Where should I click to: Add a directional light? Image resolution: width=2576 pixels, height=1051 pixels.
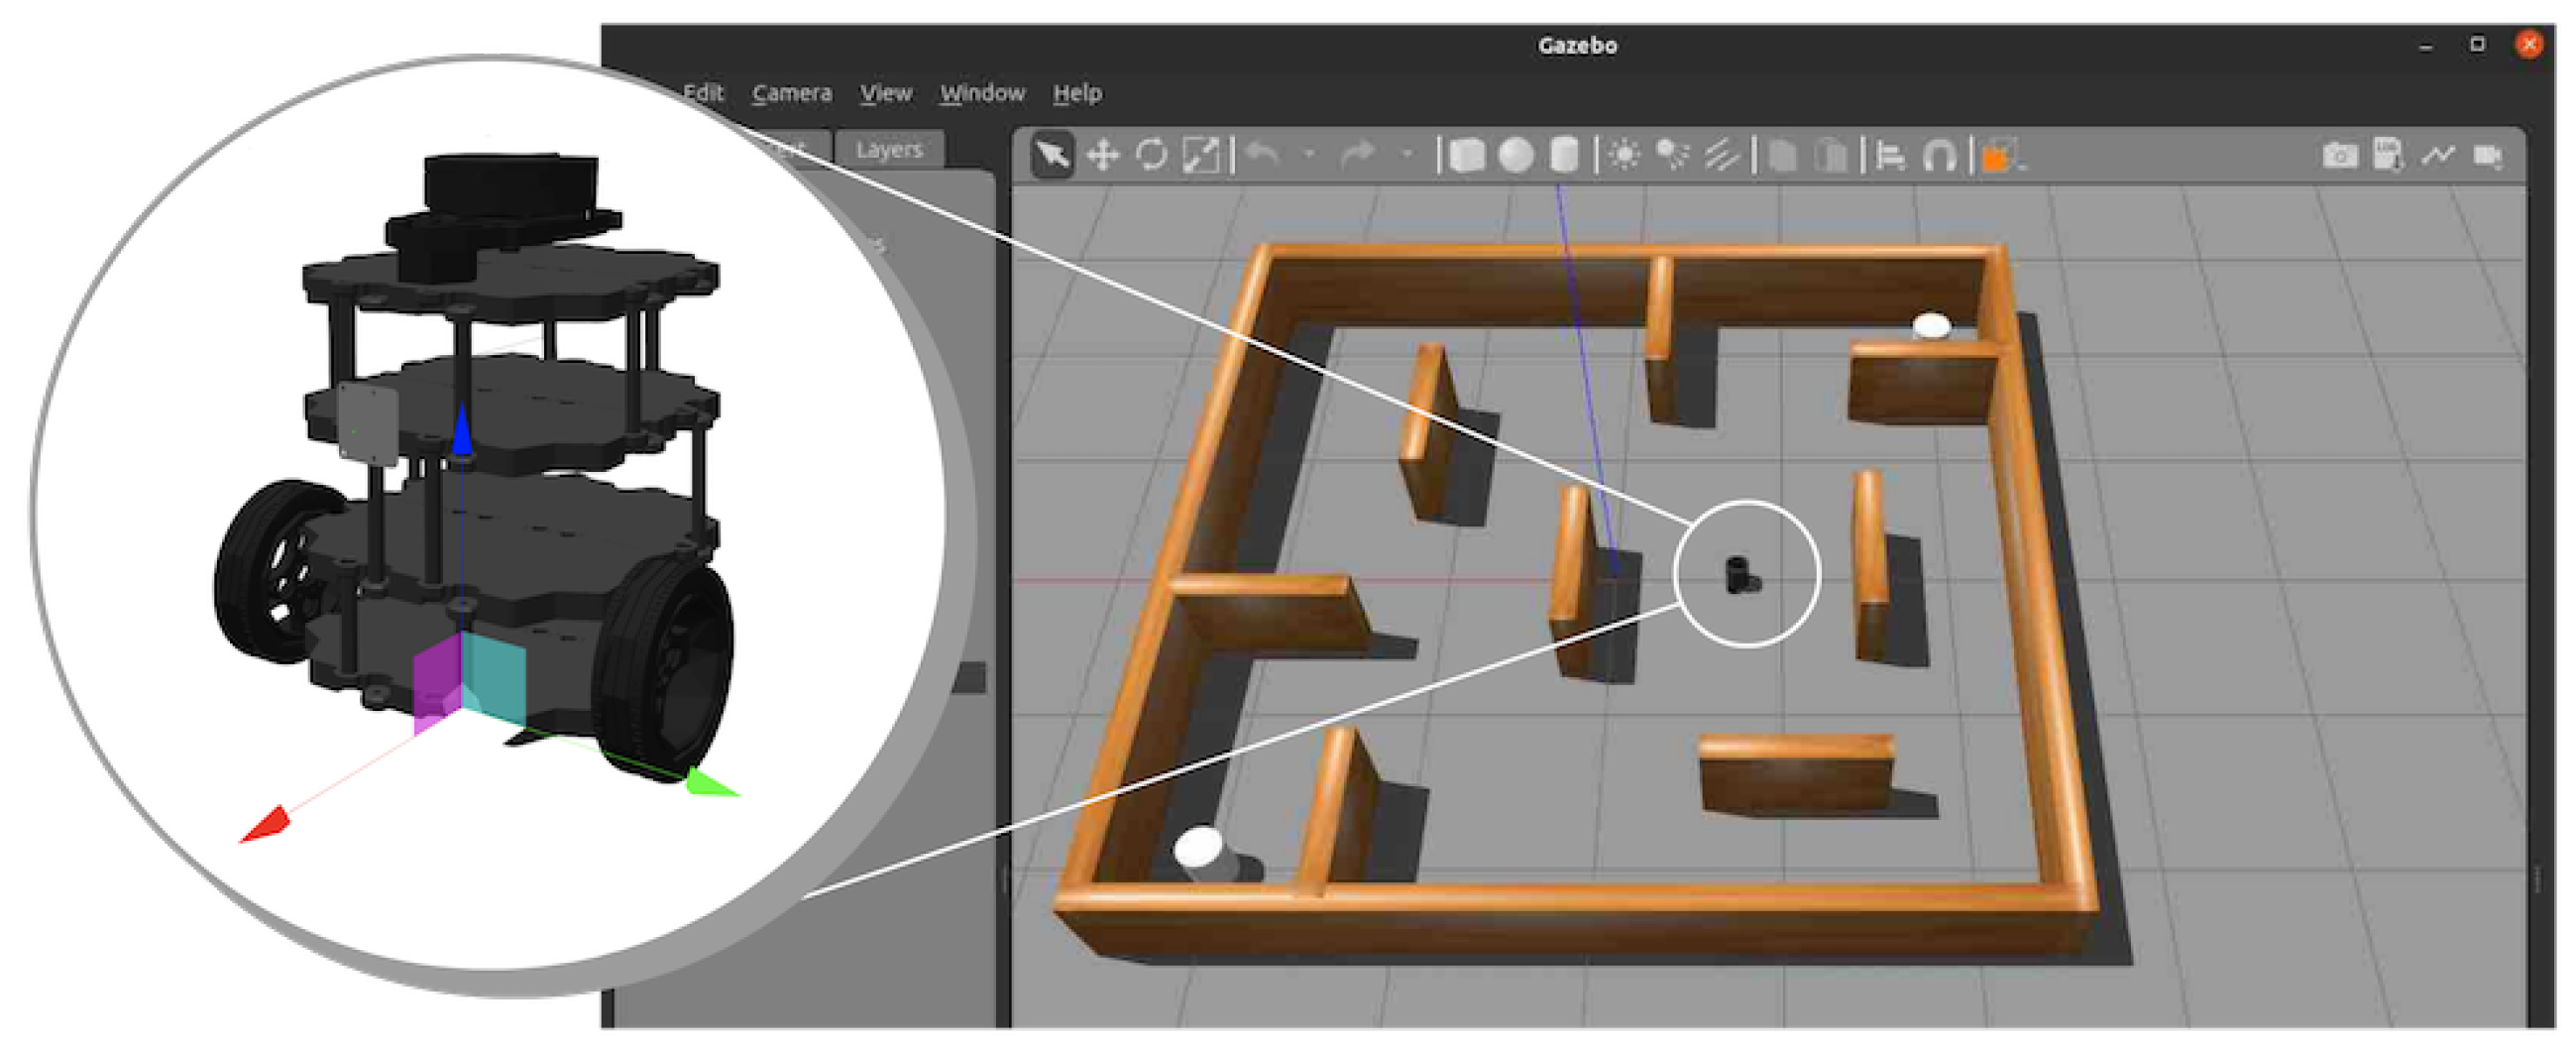pyautogui.click(x=1721, y=156)
